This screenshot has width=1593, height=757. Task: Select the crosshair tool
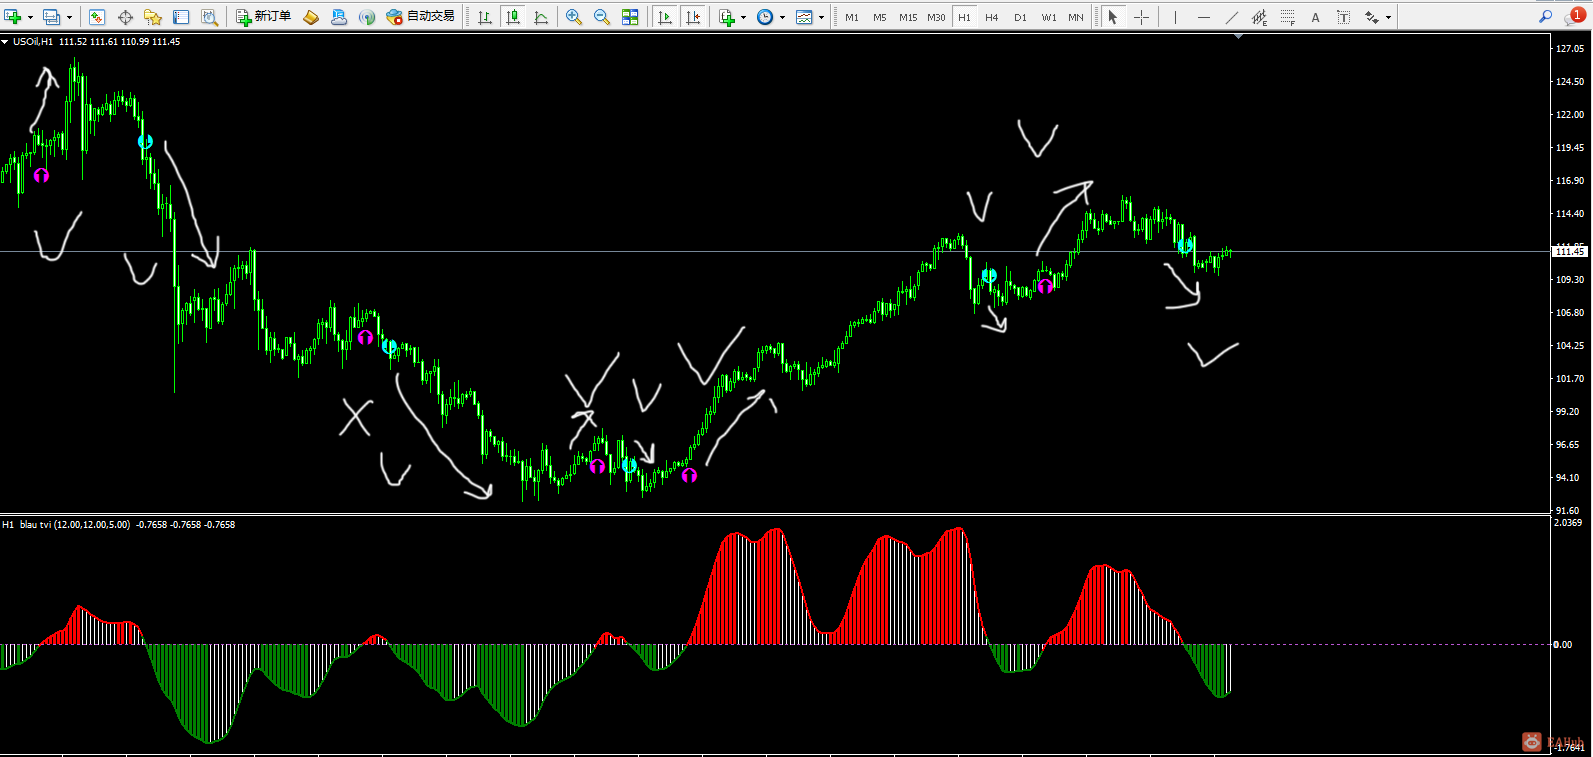(1141, 17)
